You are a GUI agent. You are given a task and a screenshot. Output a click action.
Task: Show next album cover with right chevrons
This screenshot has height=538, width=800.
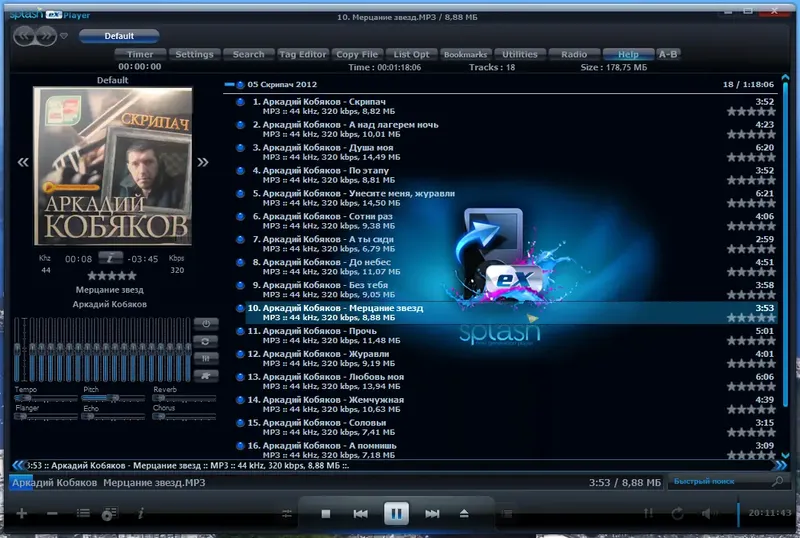(x=203, y=162)
